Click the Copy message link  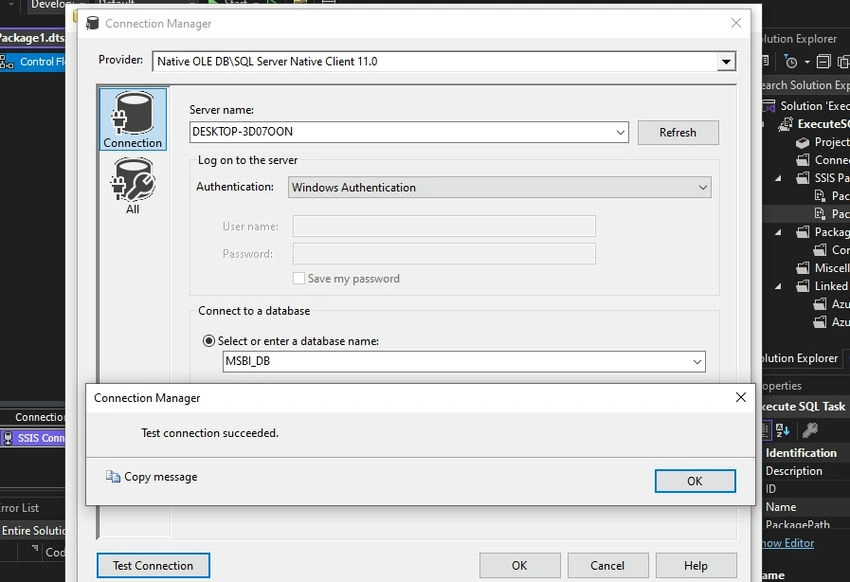(x=160, y=477)
